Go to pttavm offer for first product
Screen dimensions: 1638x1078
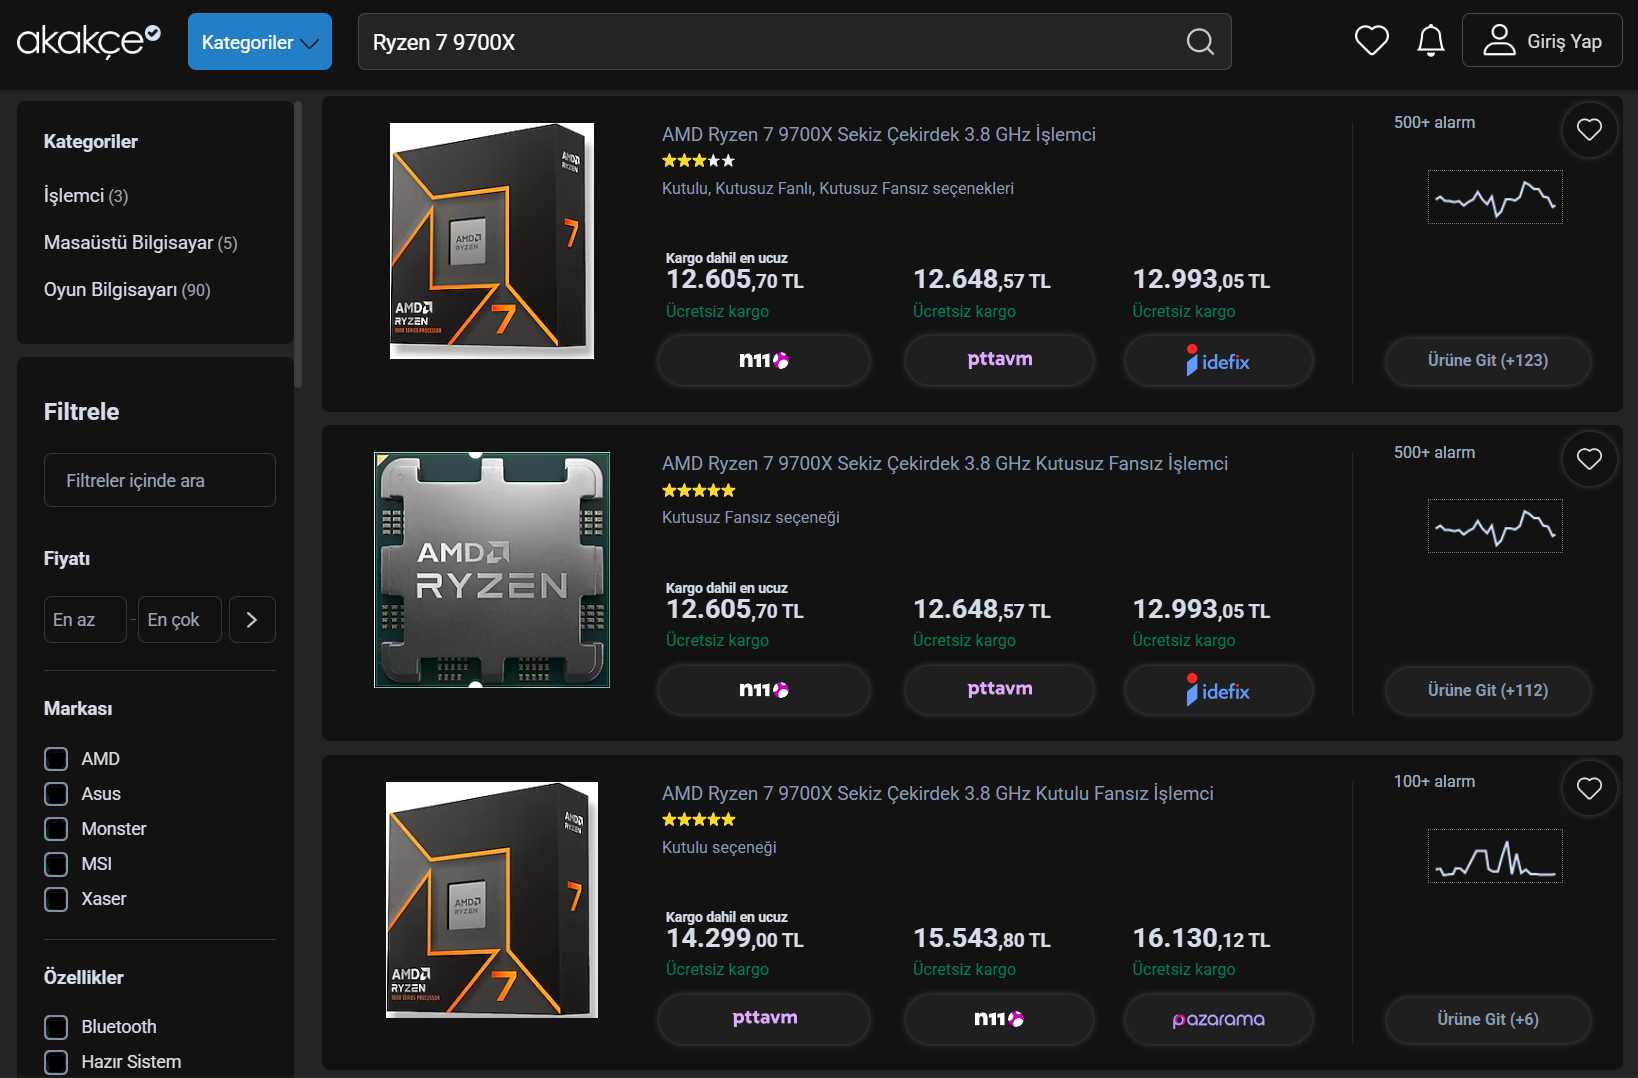click(x=999, y=360)
